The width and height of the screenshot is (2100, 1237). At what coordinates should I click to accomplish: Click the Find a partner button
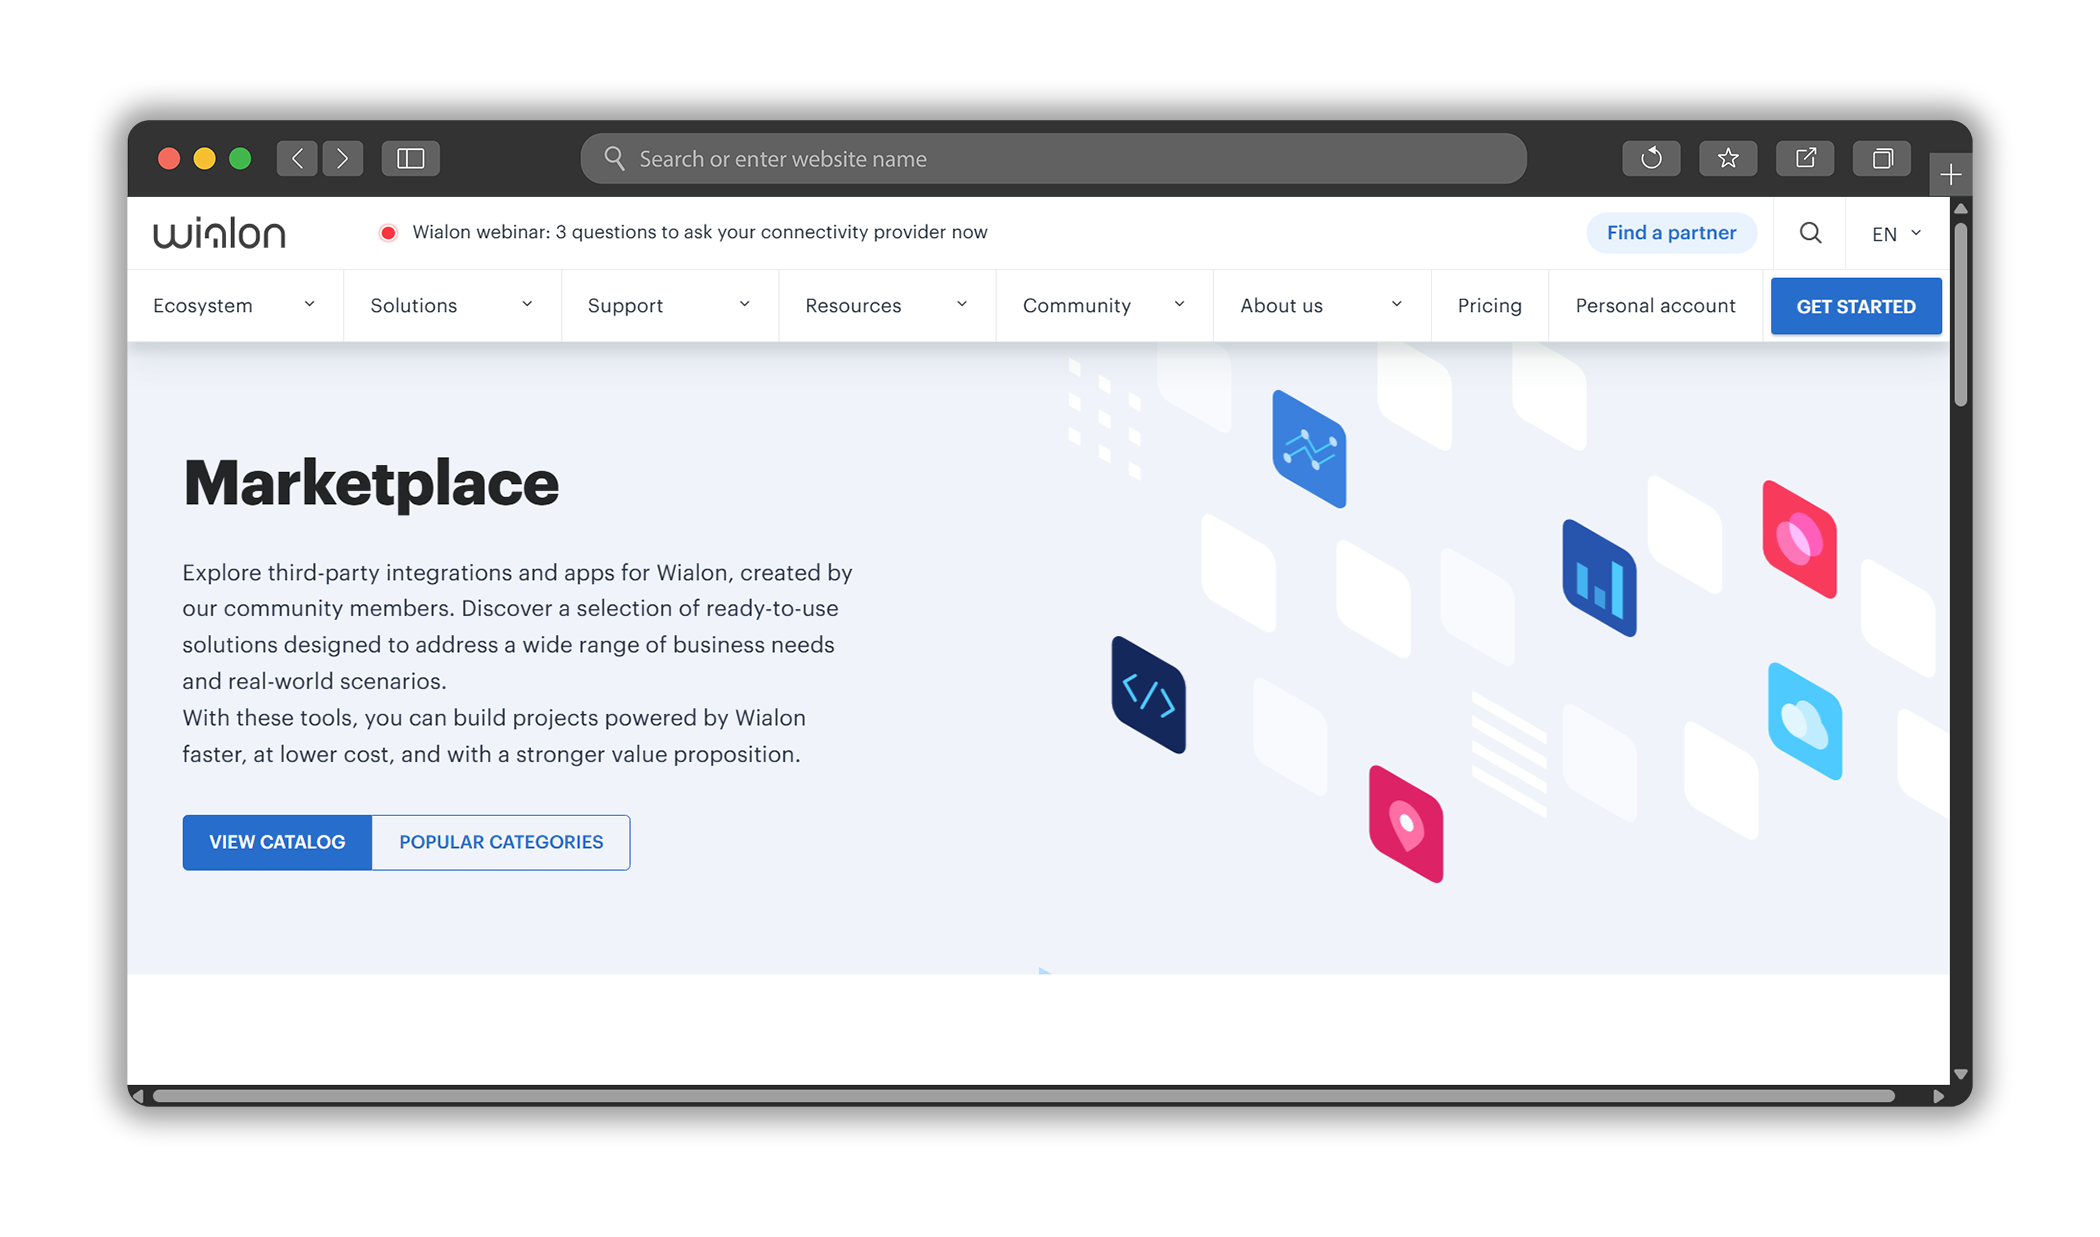(1671, 233)
